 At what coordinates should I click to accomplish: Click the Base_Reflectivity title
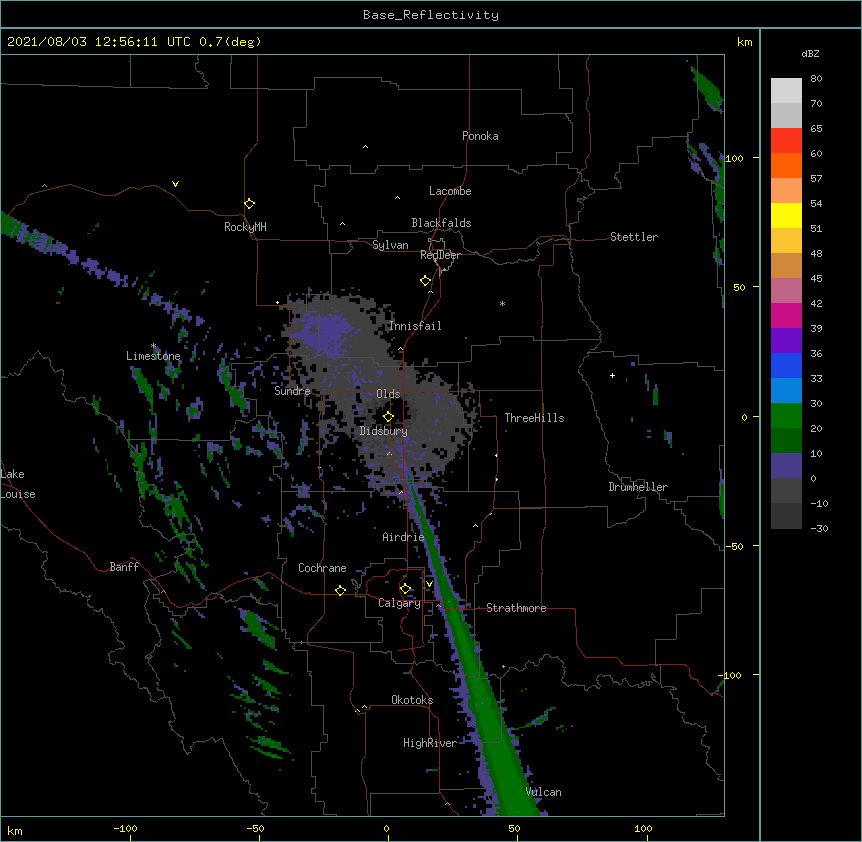coord(431,15)
